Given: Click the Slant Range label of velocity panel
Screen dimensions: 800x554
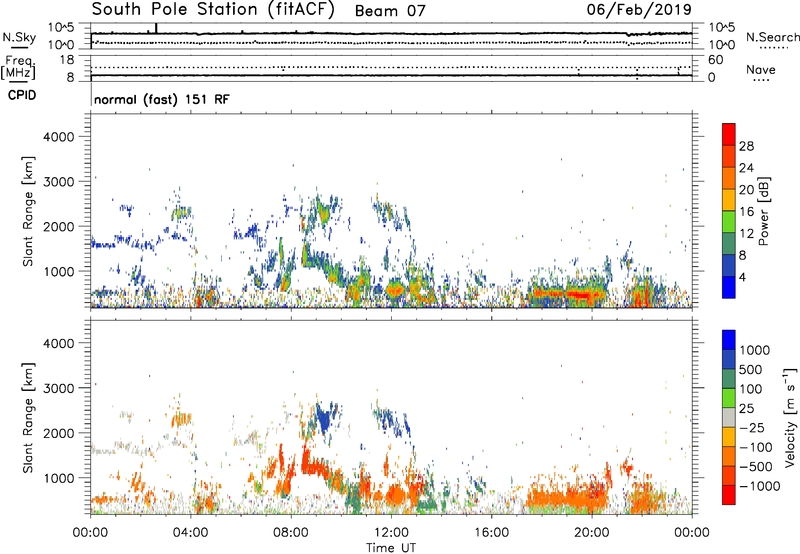Looking at the screenshot, I should (28, 418).
